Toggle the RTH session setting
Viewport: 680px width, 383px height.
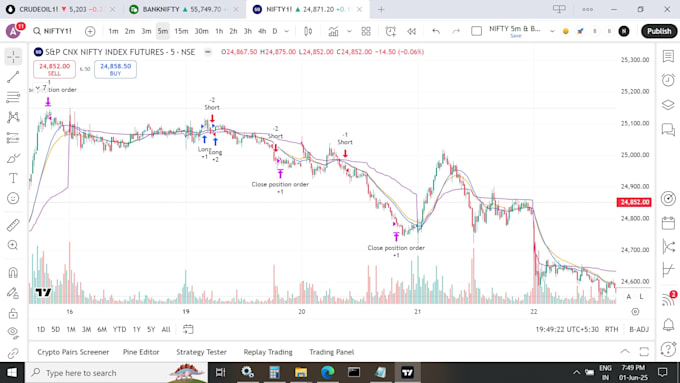[611, 329]
